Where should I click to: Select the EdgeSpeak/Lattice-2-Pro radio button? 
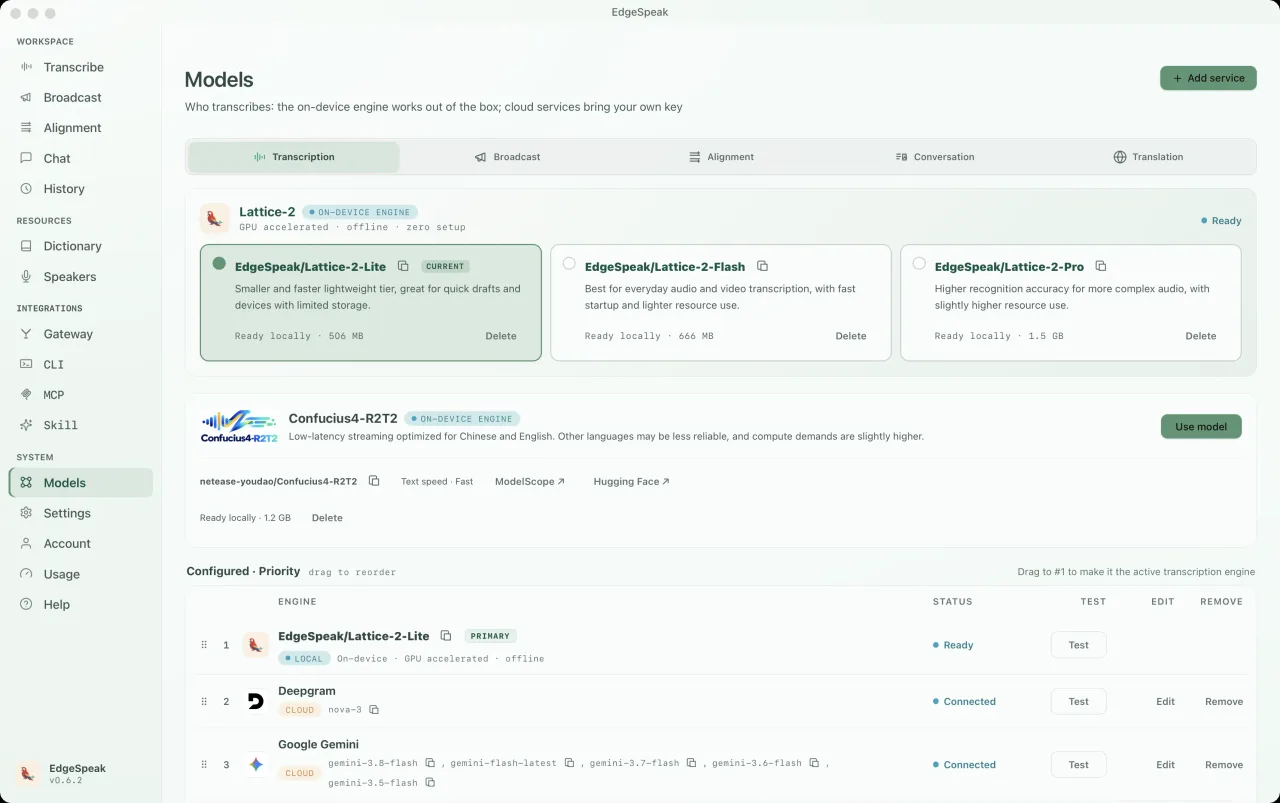tap(919, 263)
